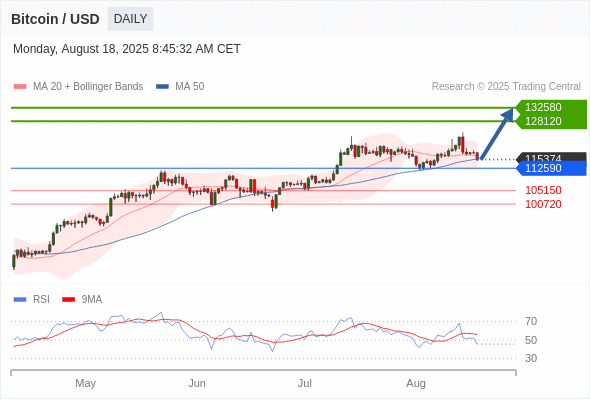Click the RSI 30 level label
The image size is (590, 400).
coord(531,358)
